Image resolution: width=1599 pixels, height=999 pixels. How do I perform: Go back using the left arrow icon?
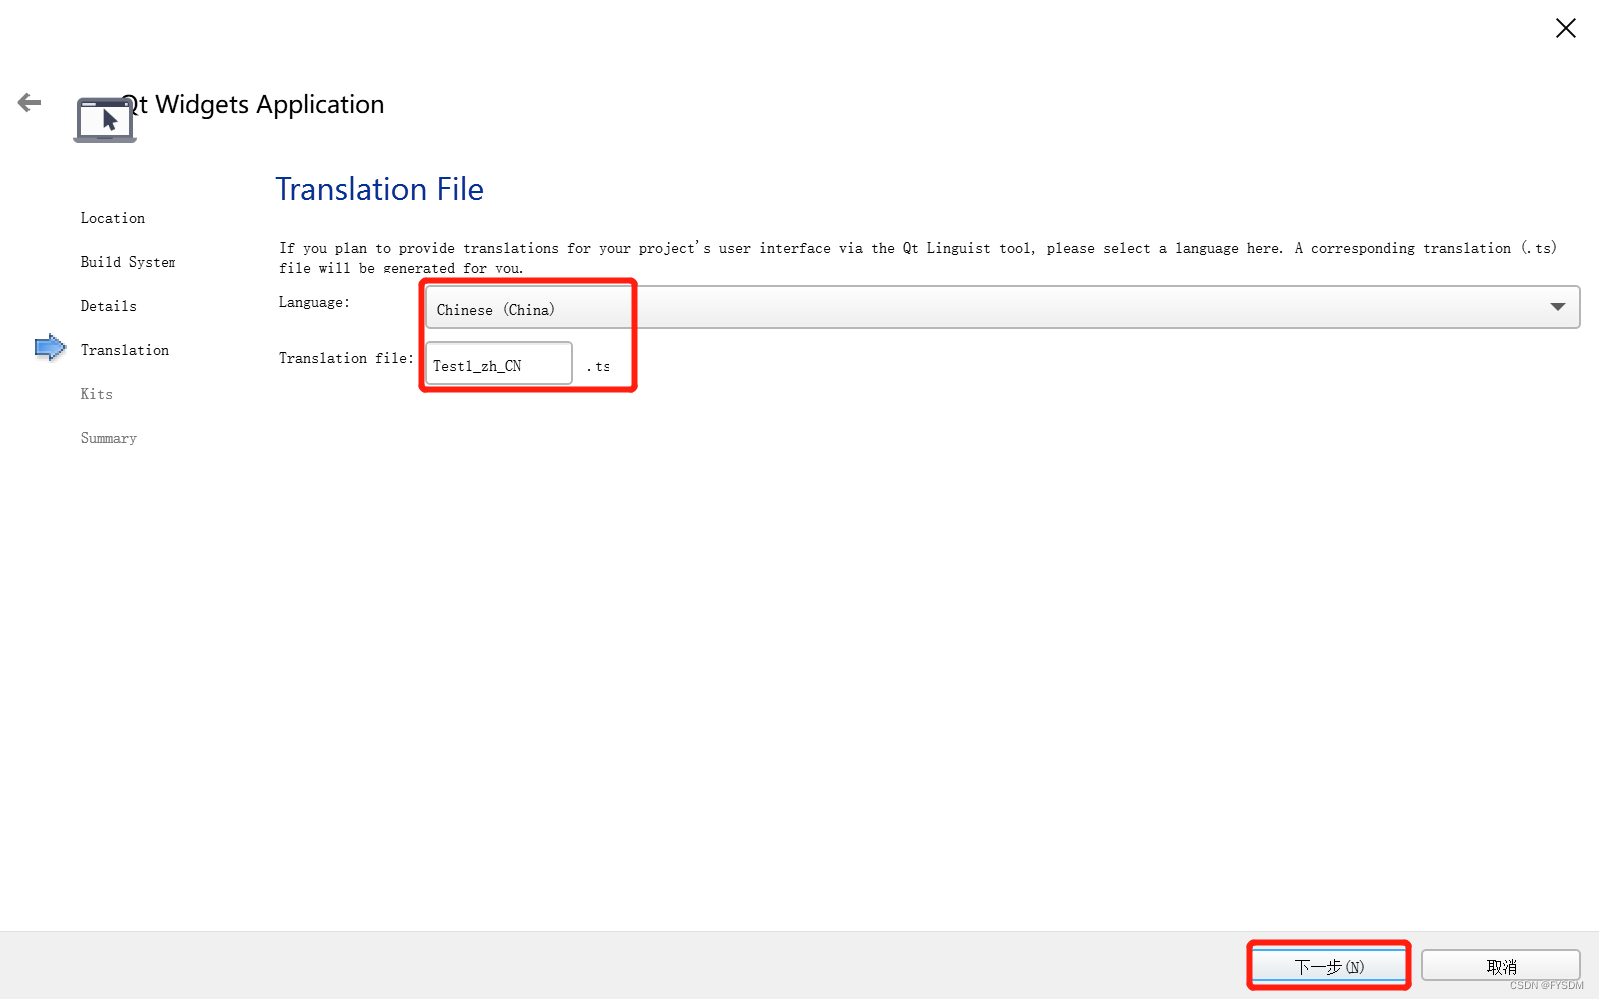click(x=30, y=102)
